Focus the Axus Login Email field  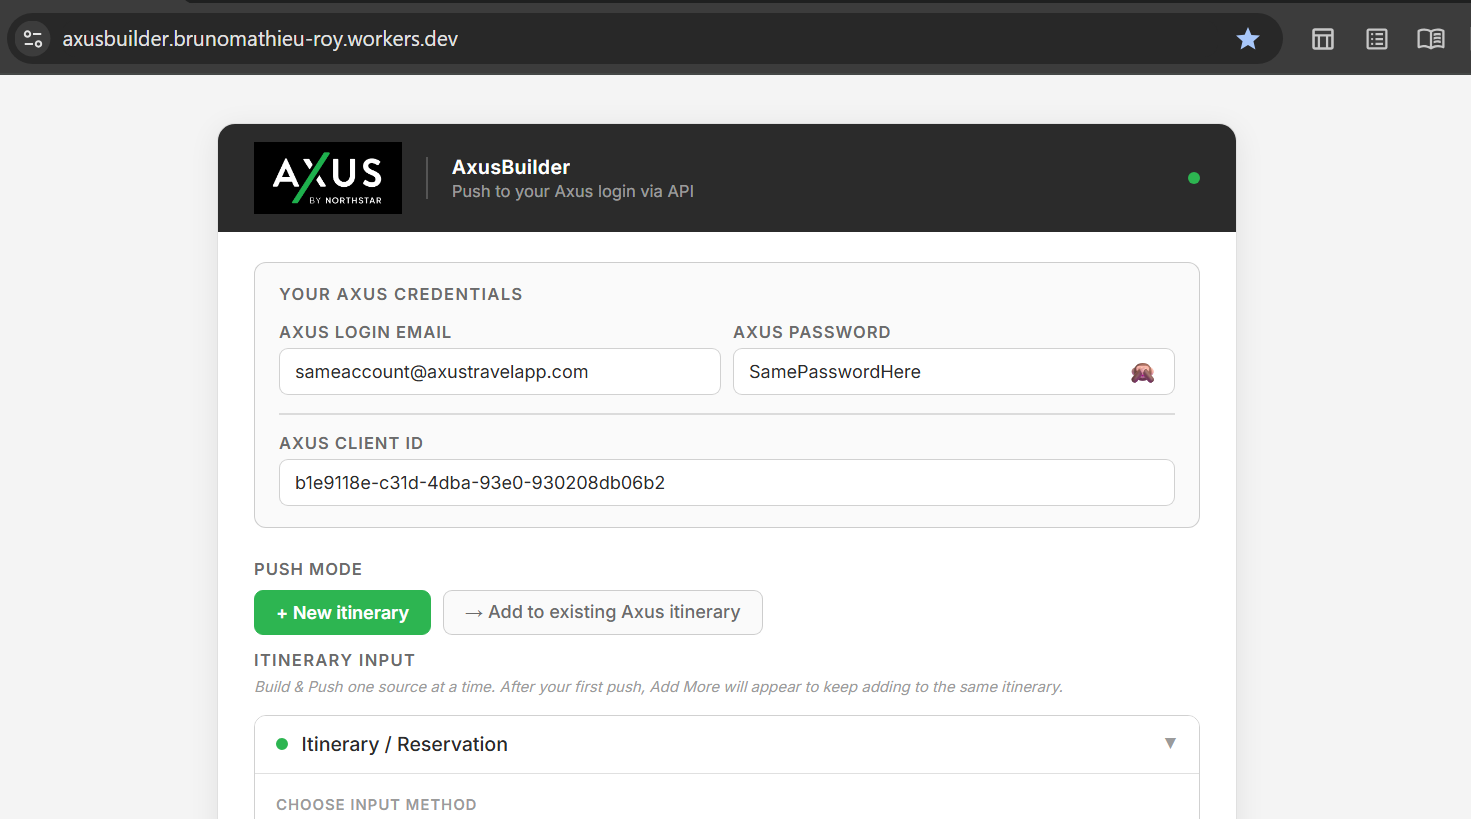point(500,372)
